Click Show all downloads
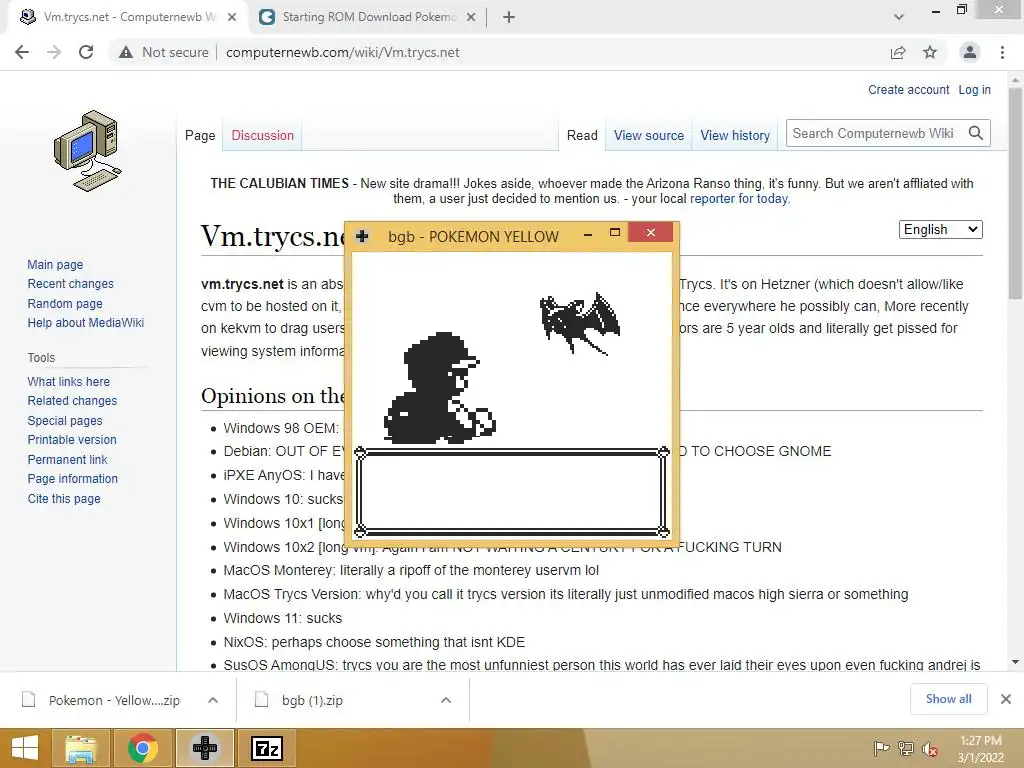The height and width of the screenshot is (768, 1024). (x=948, y=699)
